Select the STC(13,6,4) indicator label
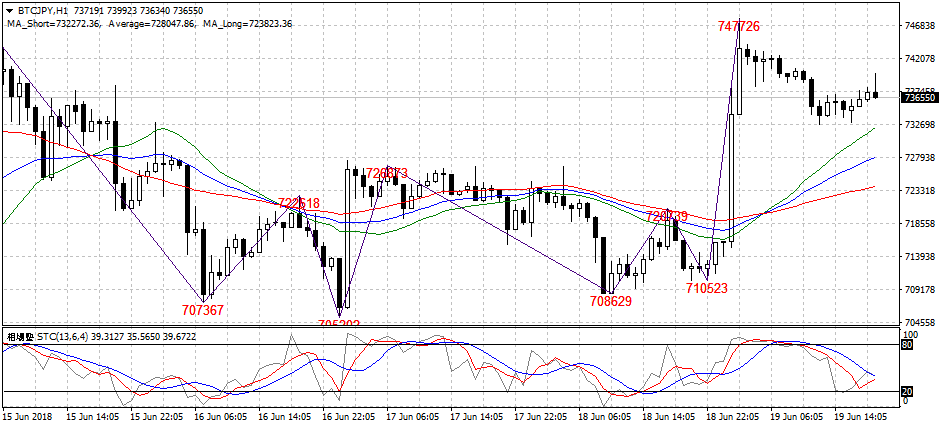 click(66, 337)
